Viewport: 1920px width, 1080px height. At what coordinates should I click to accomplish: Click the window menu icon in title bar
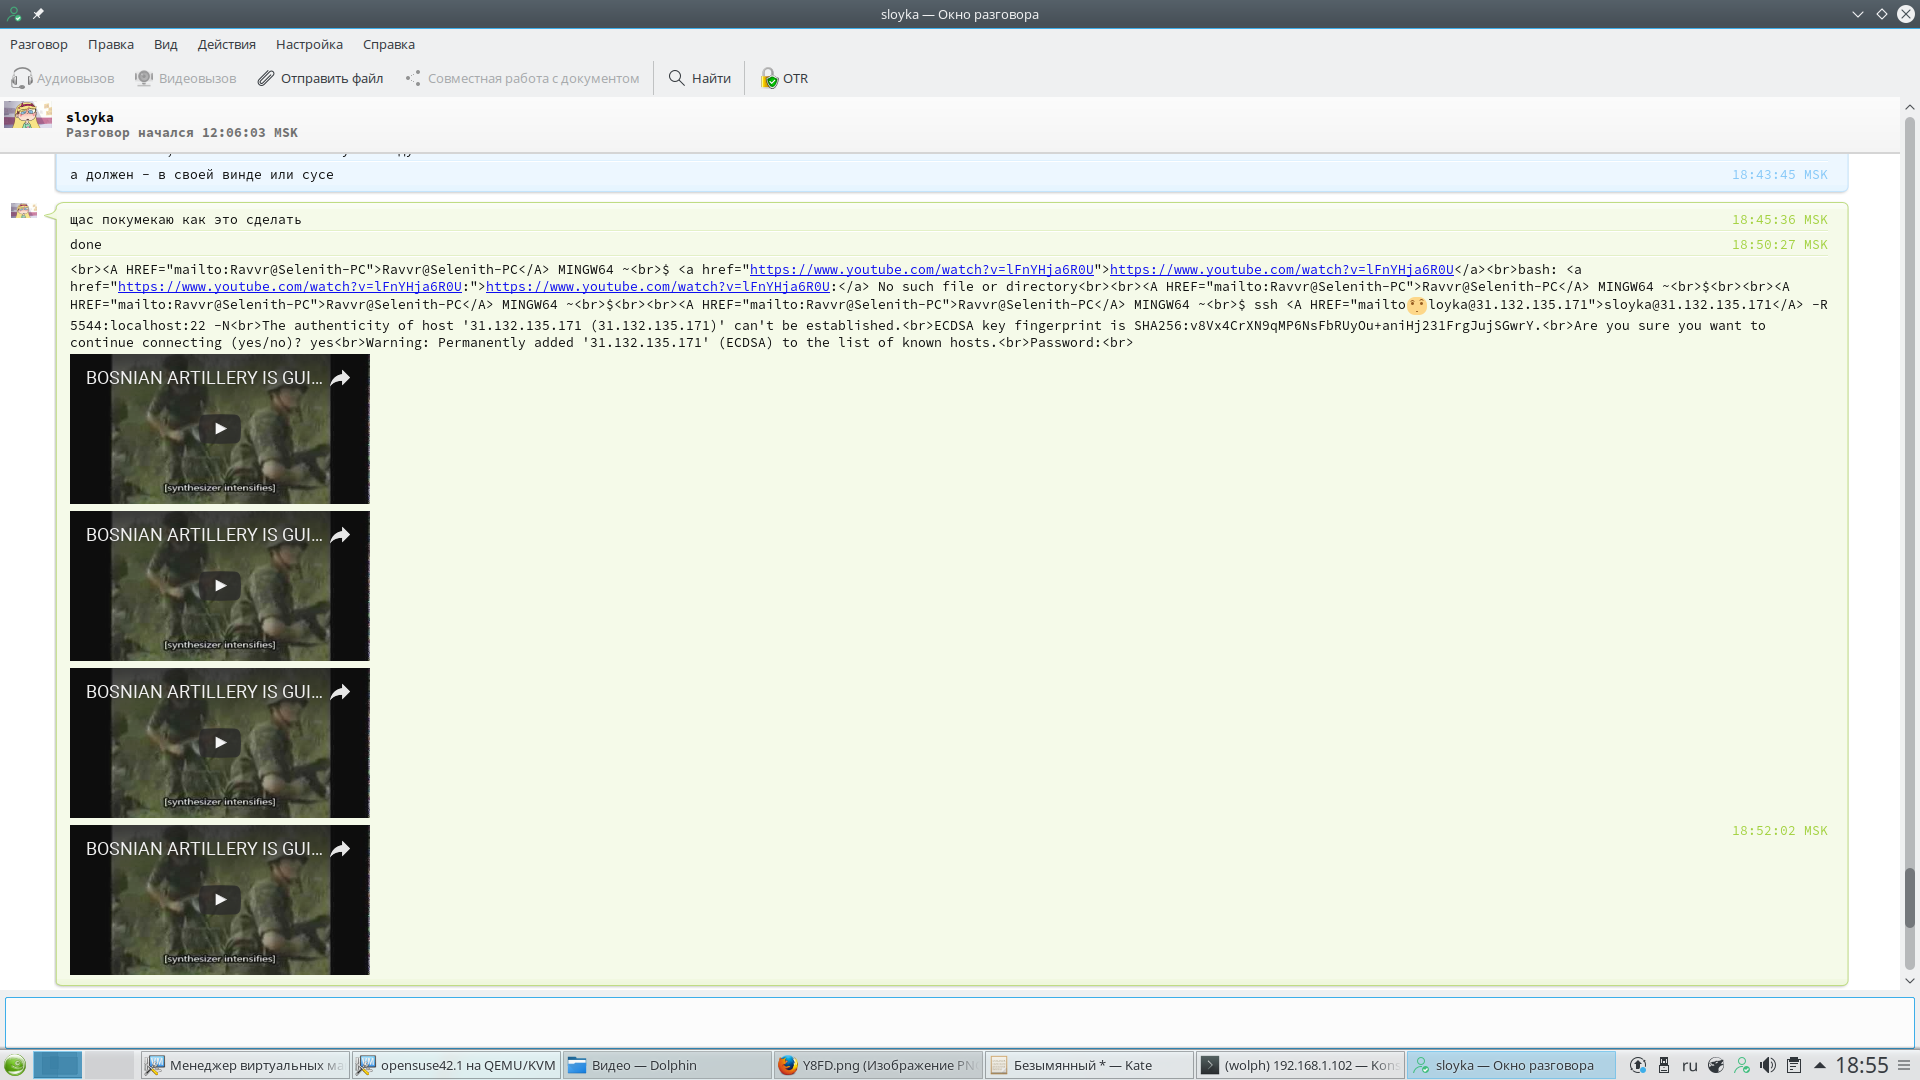coord(14,14)
